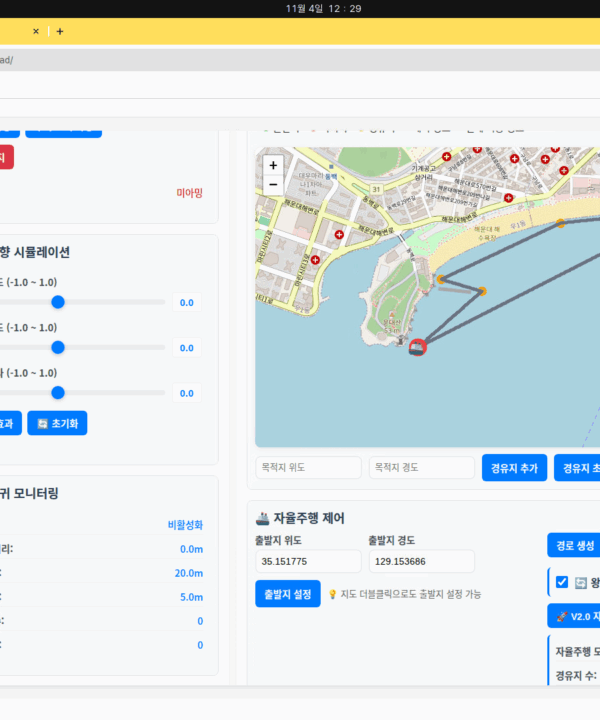
Task: Click the orange waypoint marker on the beach
Action: point(561,223)
